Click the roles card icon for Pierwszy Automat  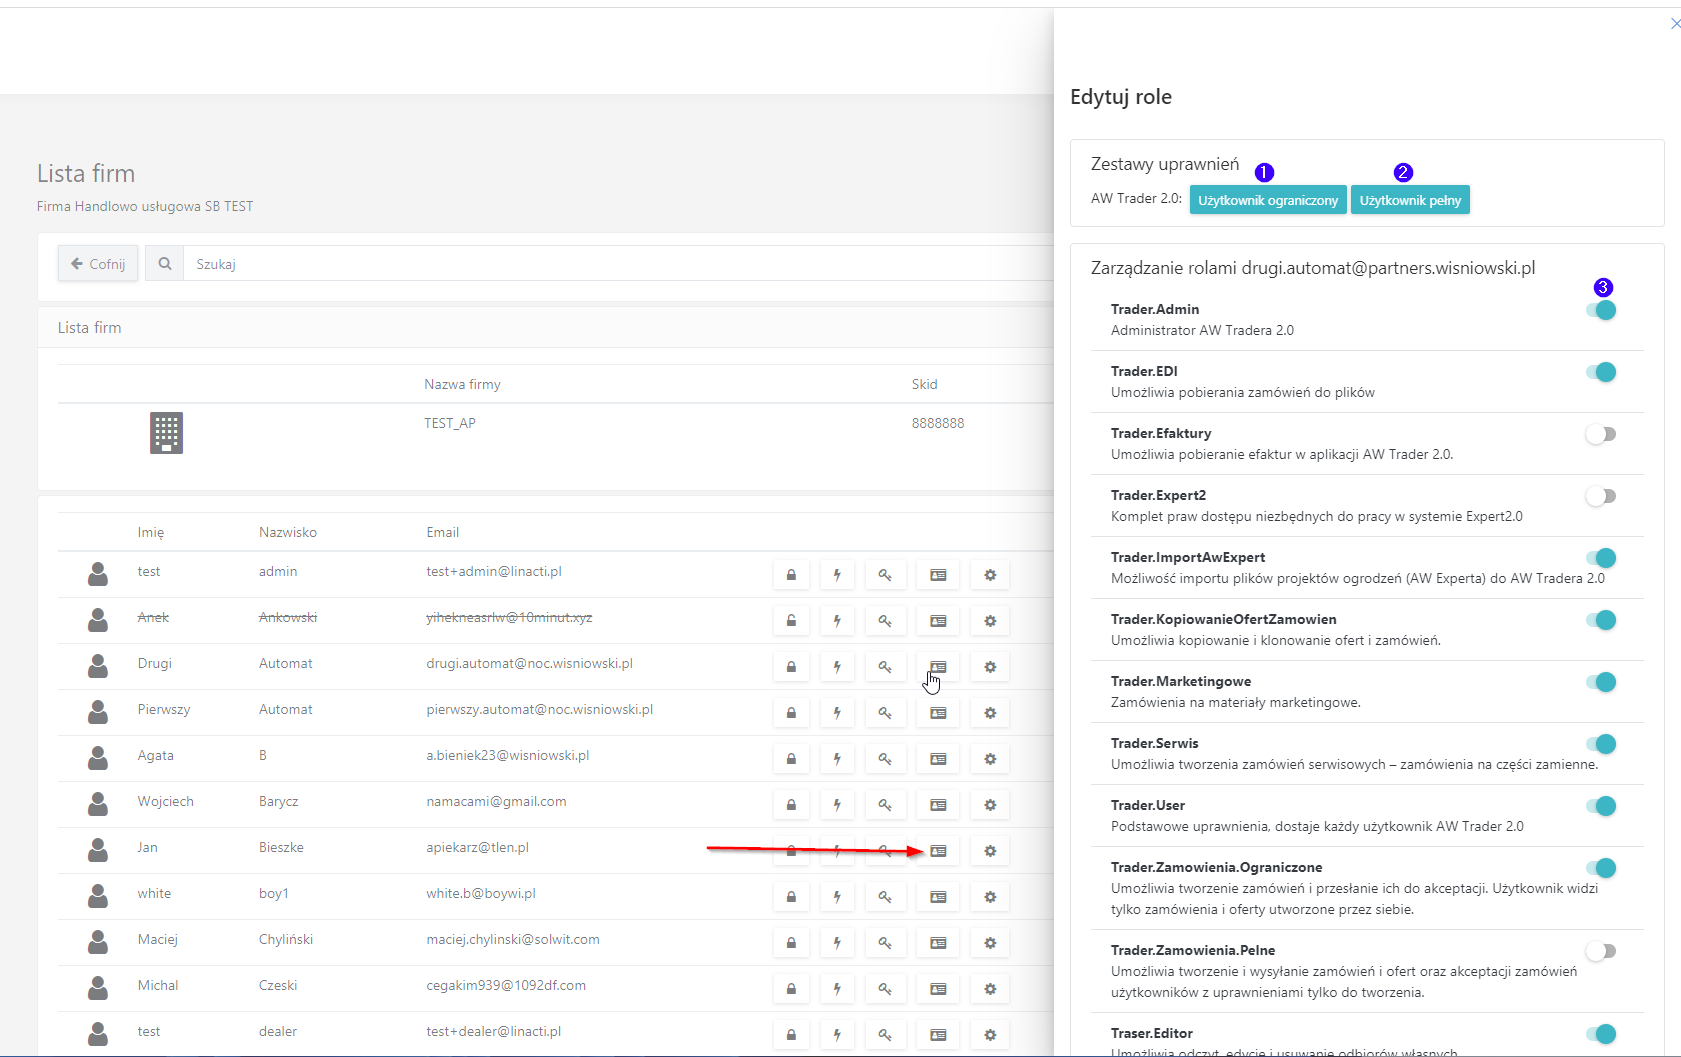tap(938, 713)
